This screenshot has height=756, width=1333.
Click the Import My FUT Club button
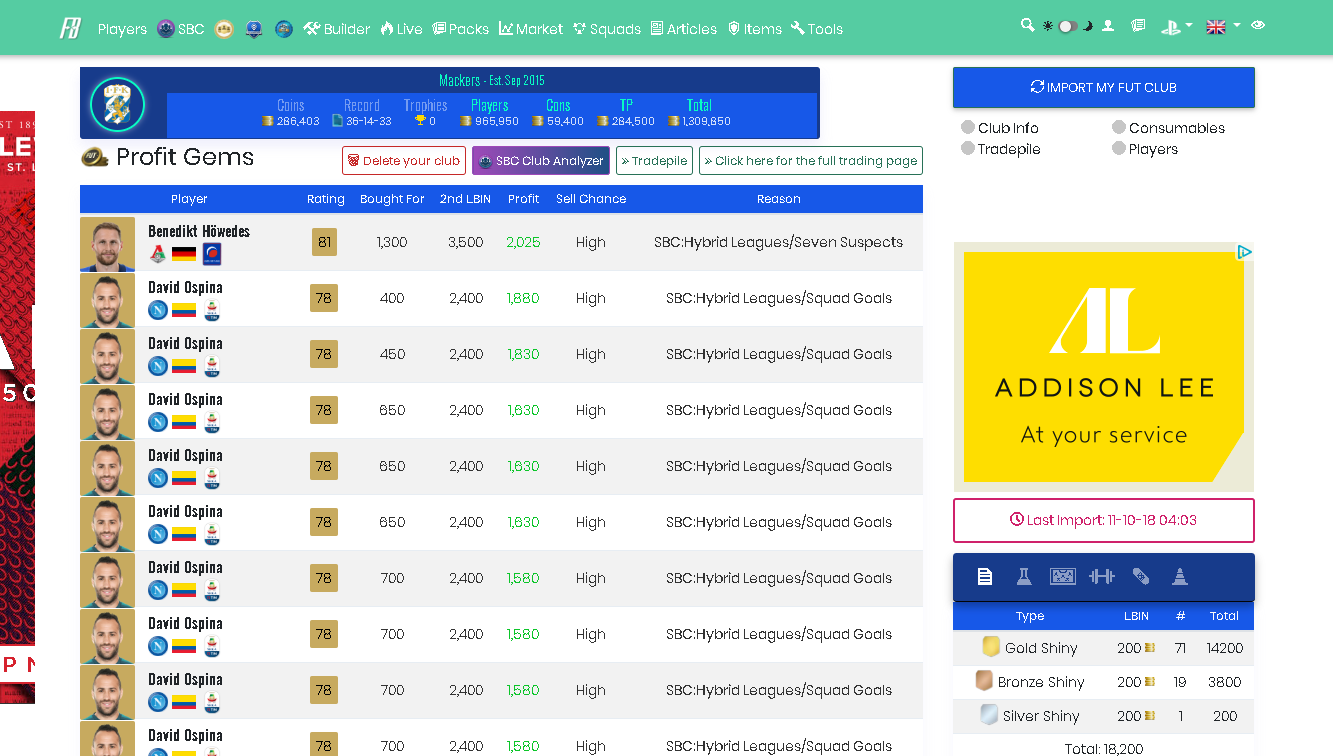(x=1103, y=88)
